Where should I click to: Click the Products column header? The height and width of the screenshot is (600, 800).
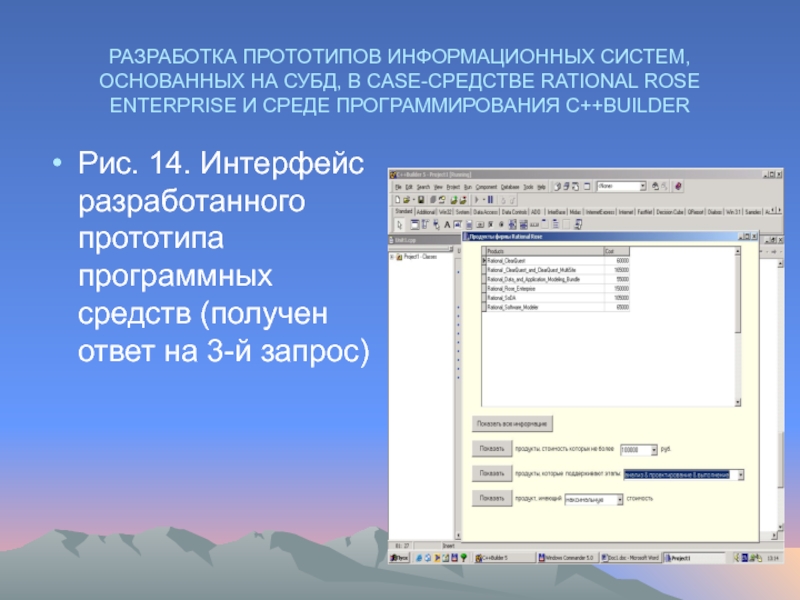point(544,251)
